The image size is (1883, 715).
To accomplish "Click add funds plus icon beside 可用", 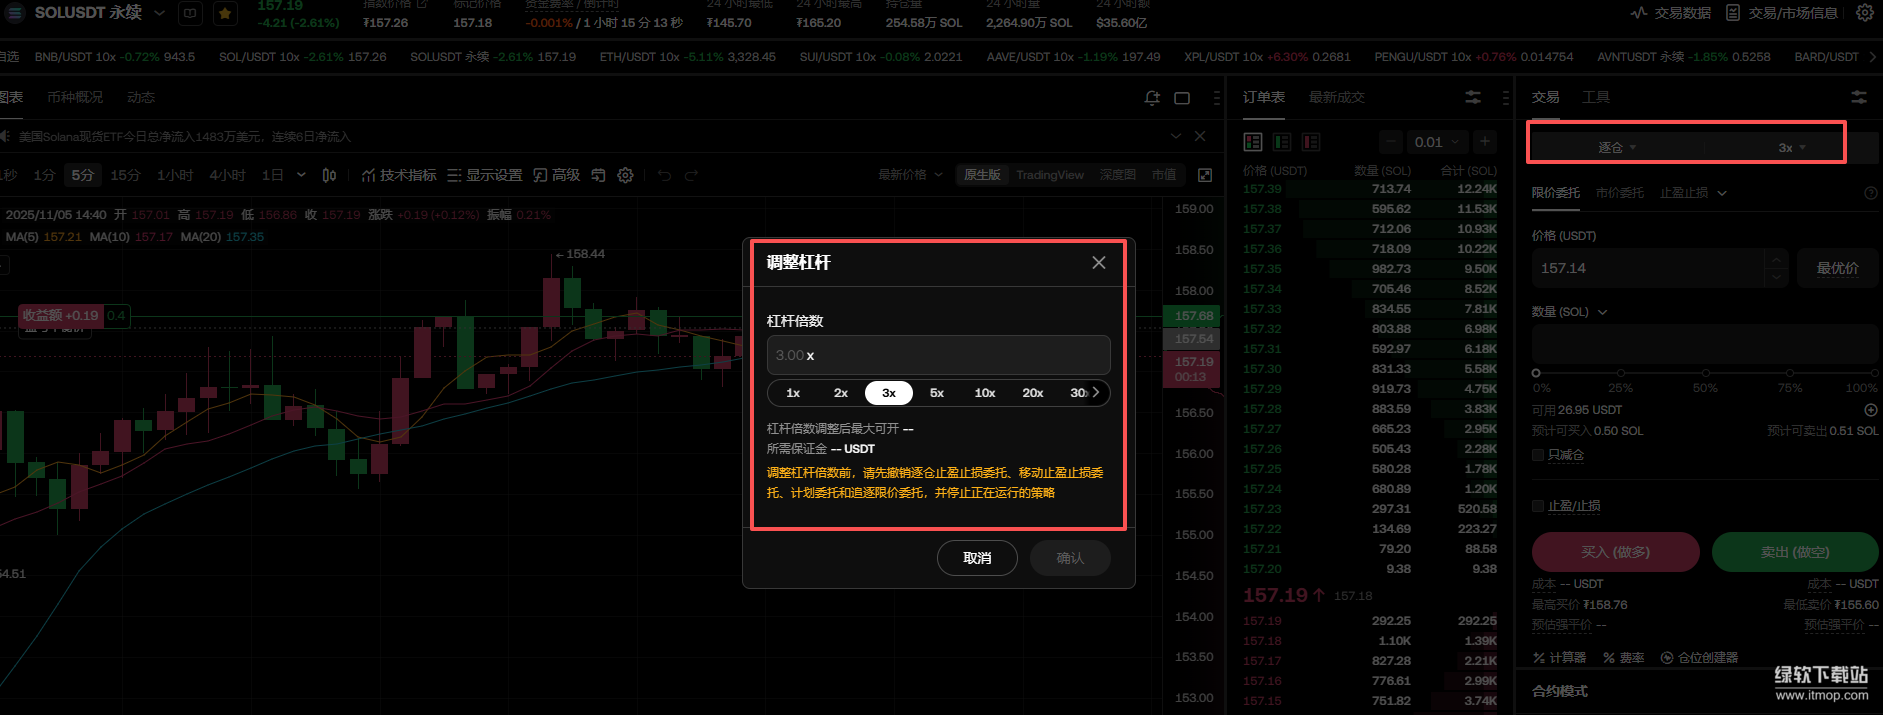I will point(1870,410).
